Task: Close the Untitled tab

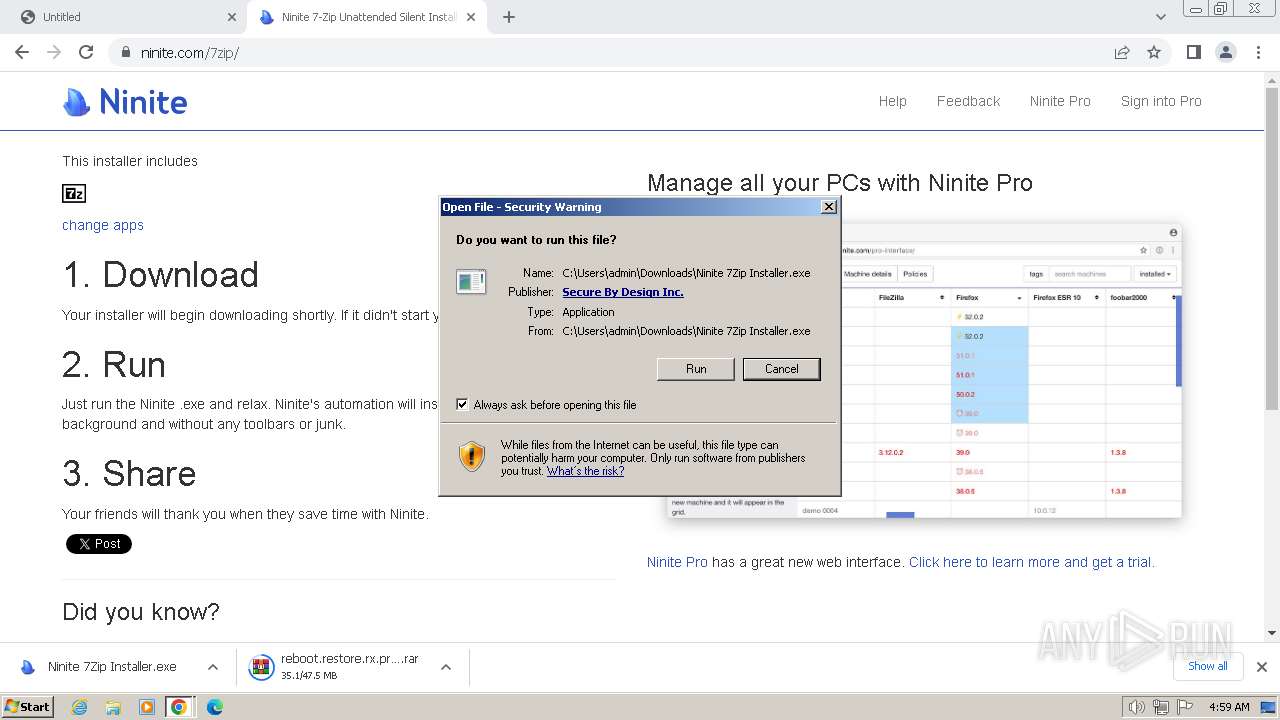Action: [232, 17]
